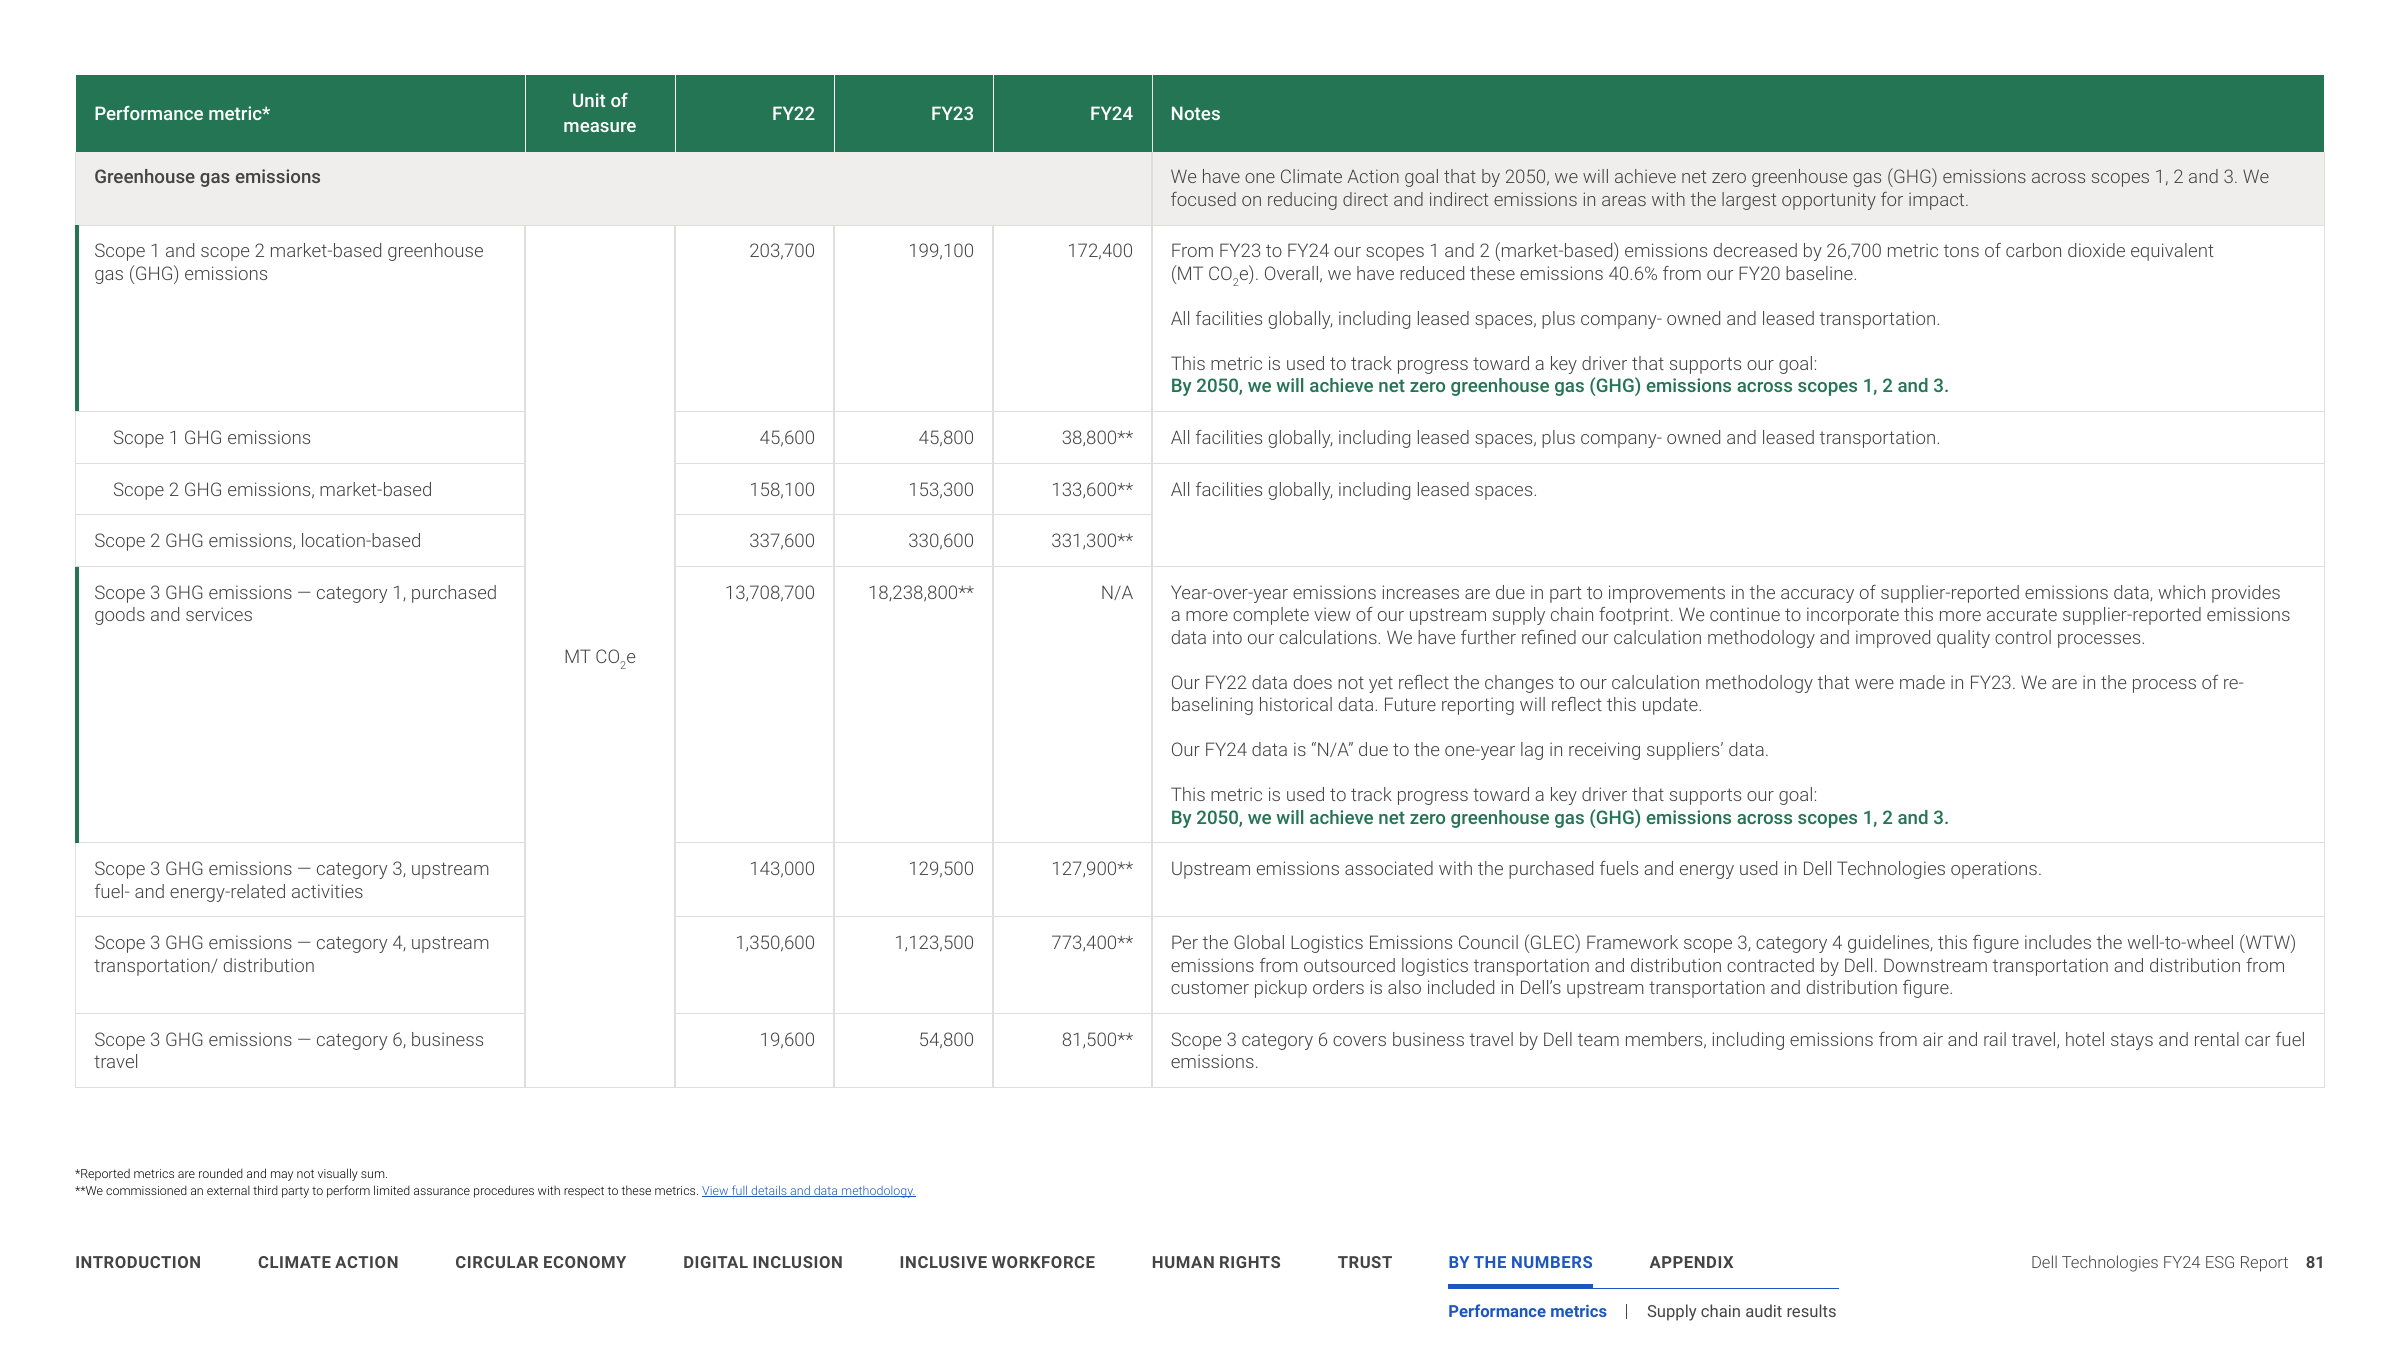2400x1350 pixels.
Task: Select the value 172,400
Action: click(1100, 251)
